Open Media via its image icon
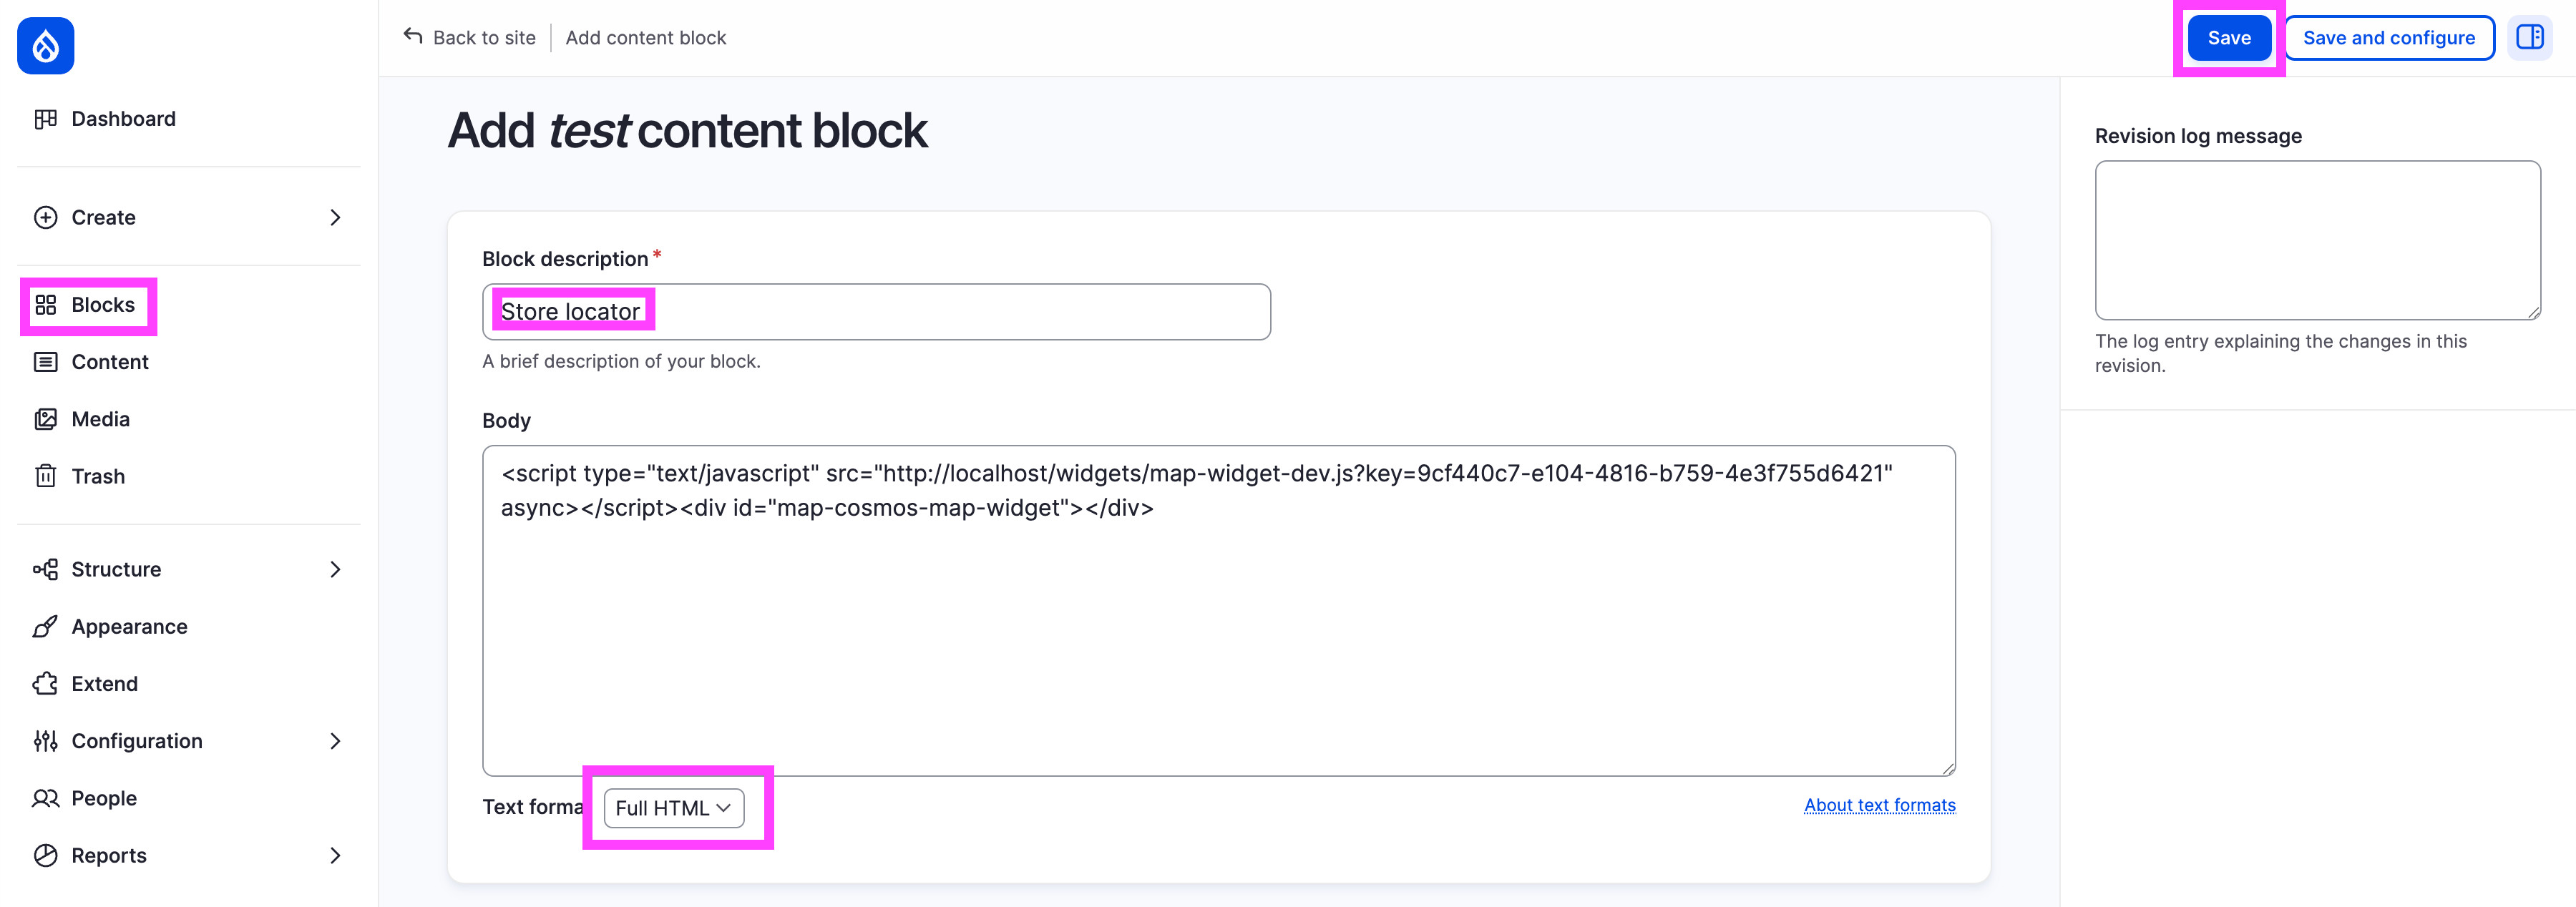 (x=46, y=419)
